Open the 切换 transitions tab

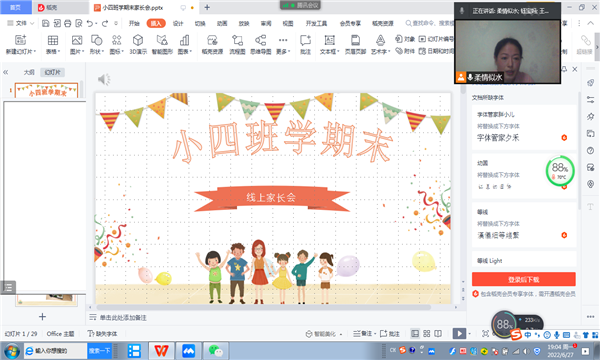tap(200, 23)
